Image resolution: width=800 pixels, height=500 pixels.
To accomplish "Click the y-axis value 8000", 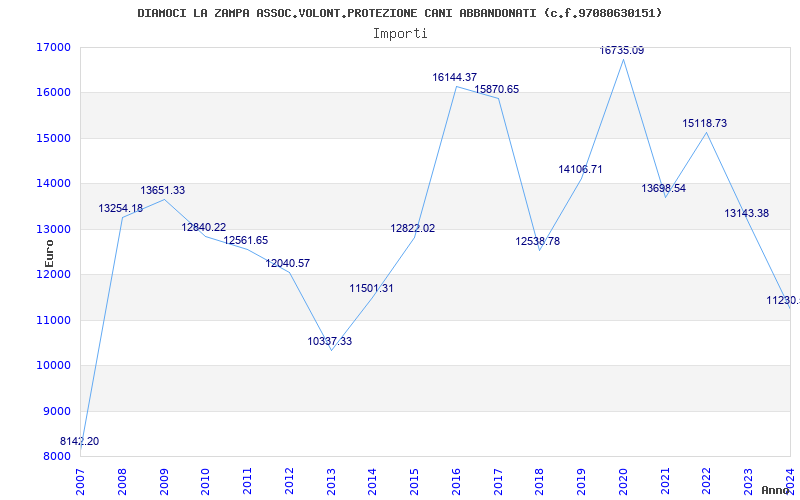I will 56,457.
